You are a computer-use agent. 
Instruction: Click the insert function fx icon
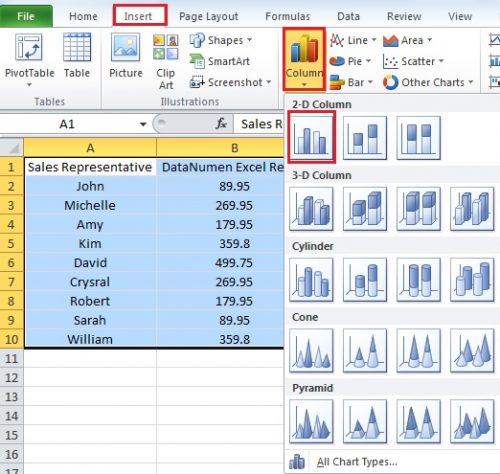coord(221,124)
